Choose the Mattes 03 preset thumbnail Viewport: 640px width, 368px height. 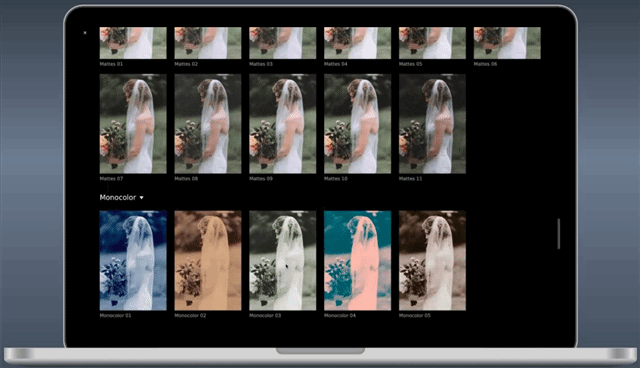pos(282,43)
